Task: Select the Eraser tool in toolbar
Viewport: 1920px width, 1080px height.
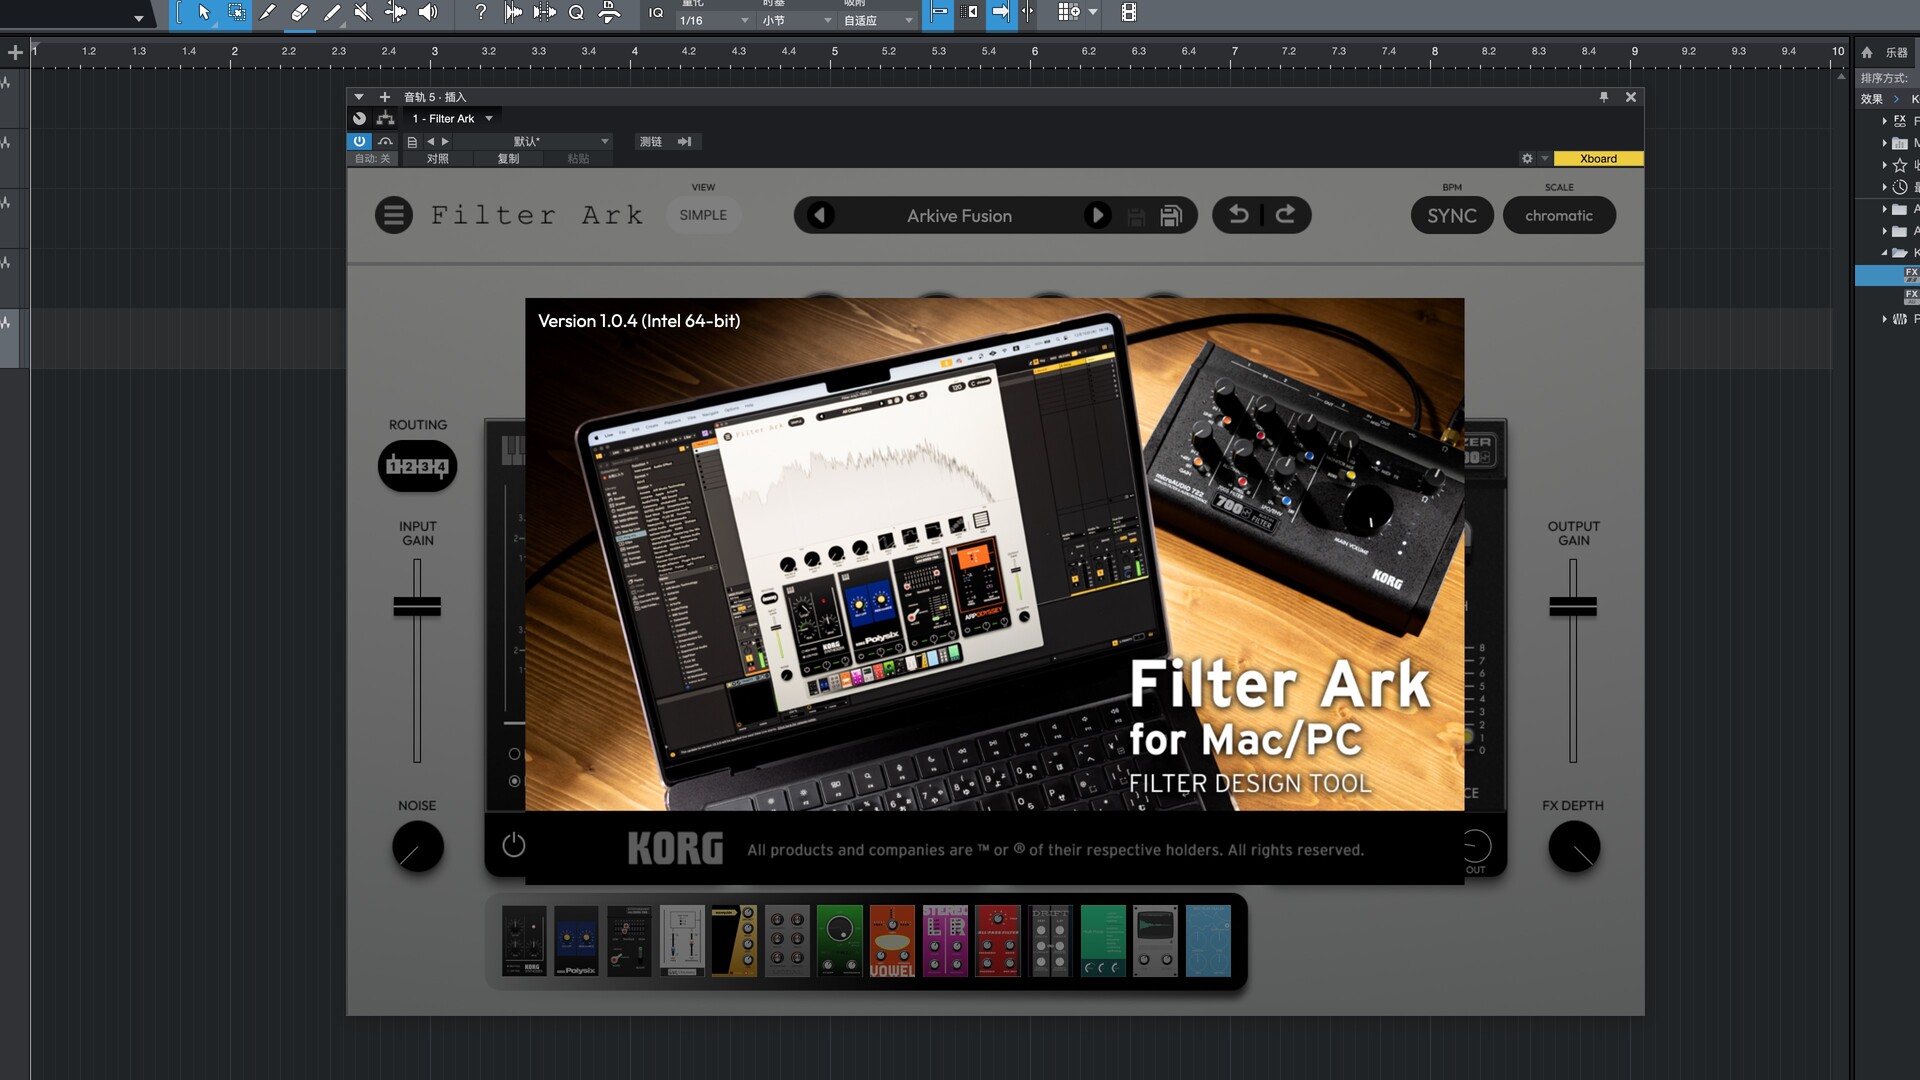Action: 299,13
